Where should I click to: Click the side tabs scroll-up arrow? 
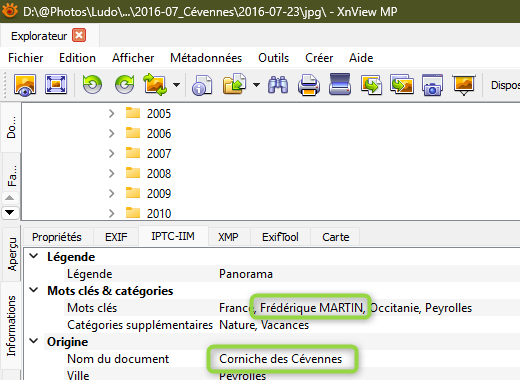coord(10,198)
